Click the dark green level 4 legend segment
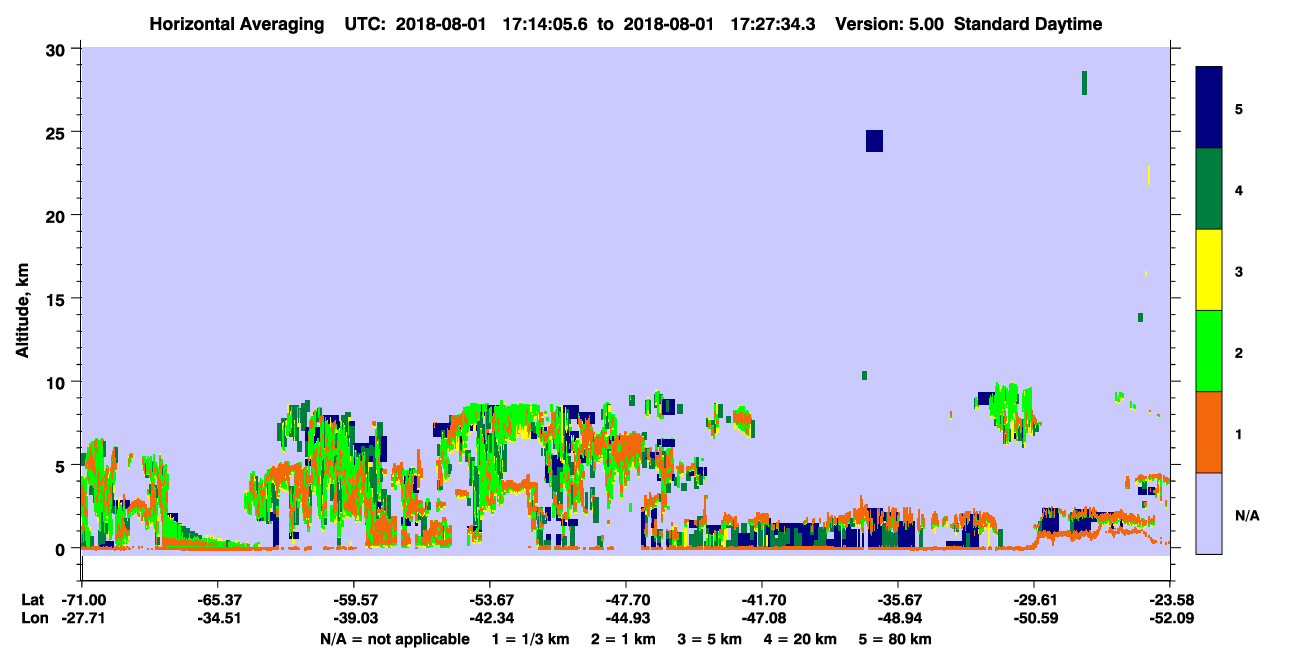The width and height of the screenshot is (1300, 667). (1209, 189)
